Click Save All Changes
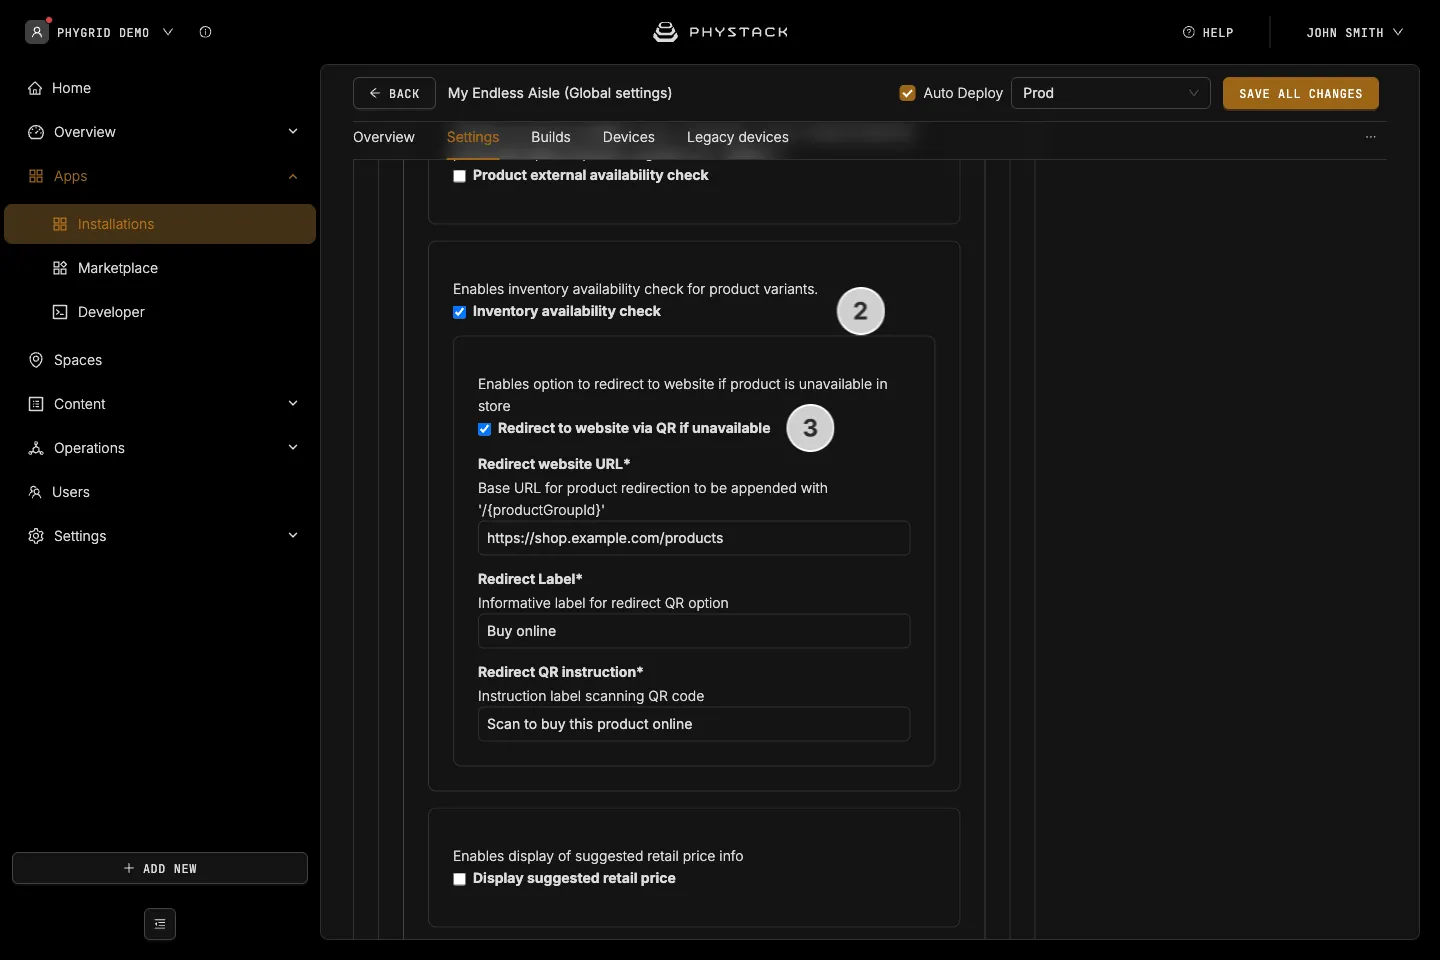Image resolution: width=1440 pixels, height=960 pixels. pyautogui.click(x=1301, y=93)
